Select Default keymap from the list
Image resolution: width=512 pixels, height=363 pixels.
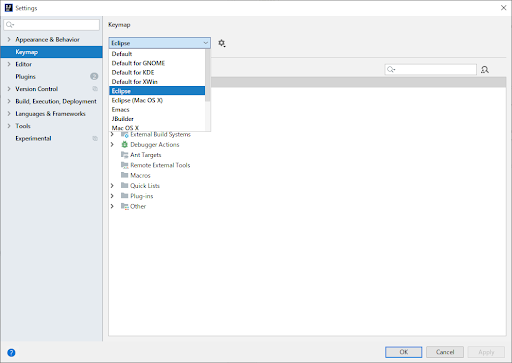(x=157, y=54)
